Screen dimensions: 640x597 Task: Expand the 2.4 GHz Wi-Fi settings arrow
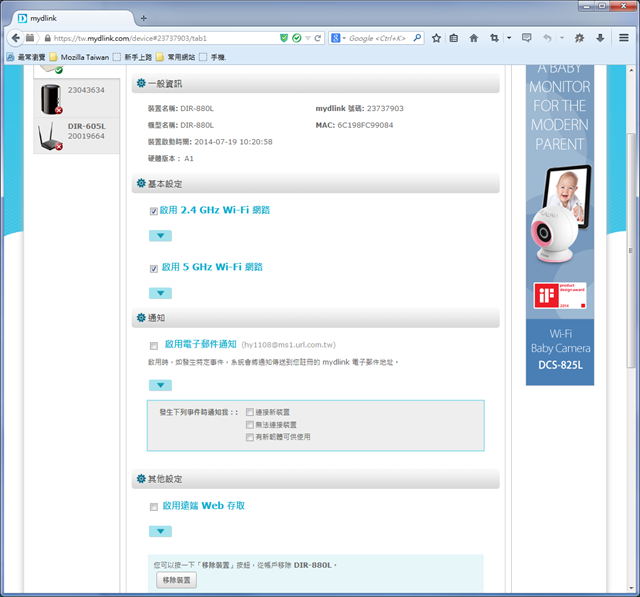pos(160,236)
